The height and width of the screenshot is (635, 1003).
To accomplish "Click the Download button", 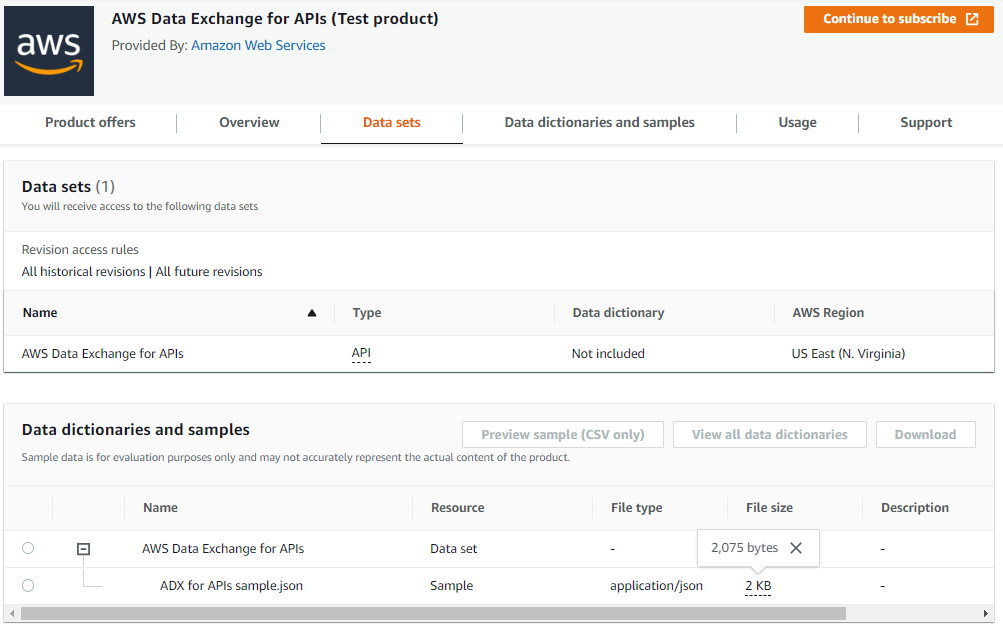I will point(925,434).
